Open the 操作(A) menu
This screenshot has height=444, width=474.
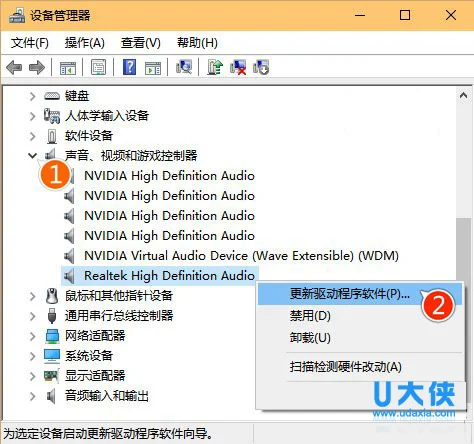pos(85,43)
